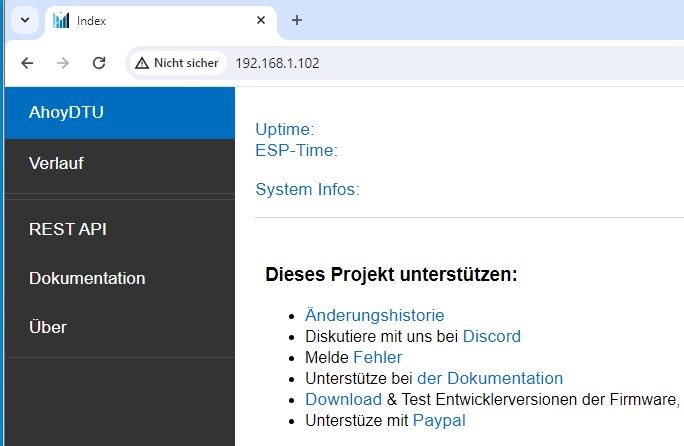Focus the address bar showing 192.168.1.102
The width and height of the screenshot is (684, 446).
click(400, 62)
